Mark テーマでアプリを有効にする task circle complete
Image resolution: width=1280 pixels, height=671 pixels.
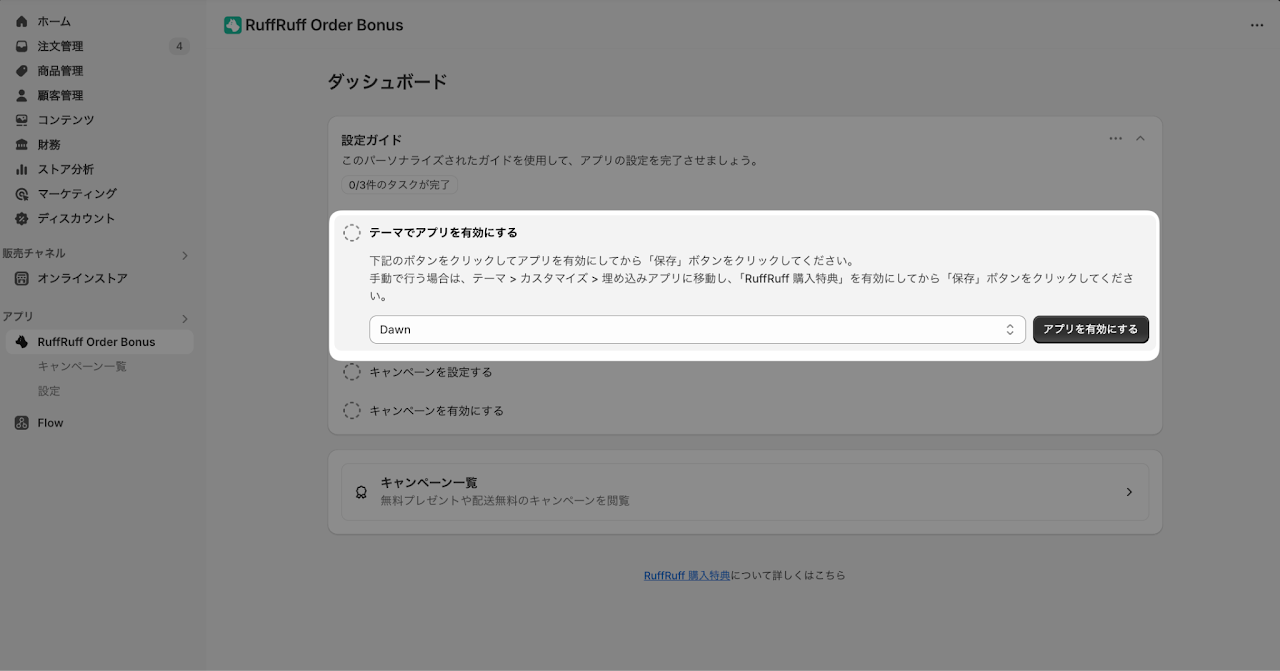(x=352, y=233)
